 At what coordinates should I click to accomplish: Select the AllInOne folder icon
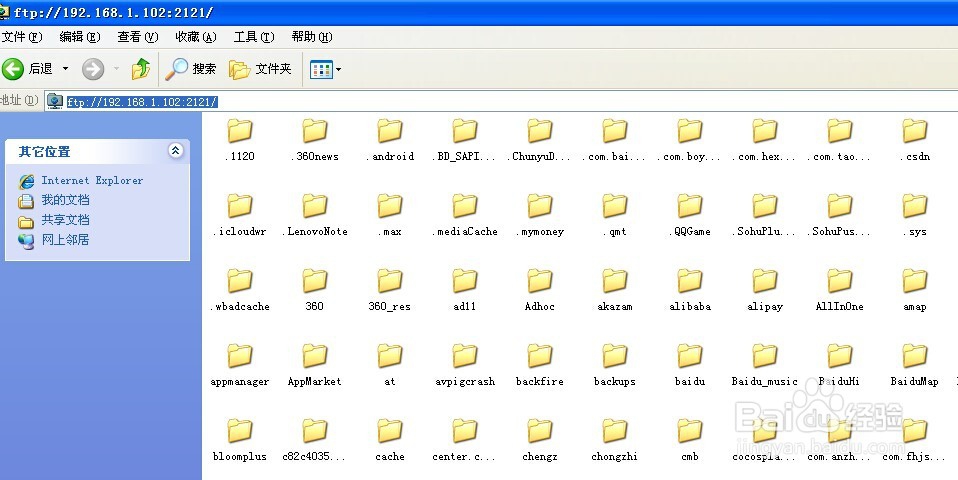click(839, 281)
